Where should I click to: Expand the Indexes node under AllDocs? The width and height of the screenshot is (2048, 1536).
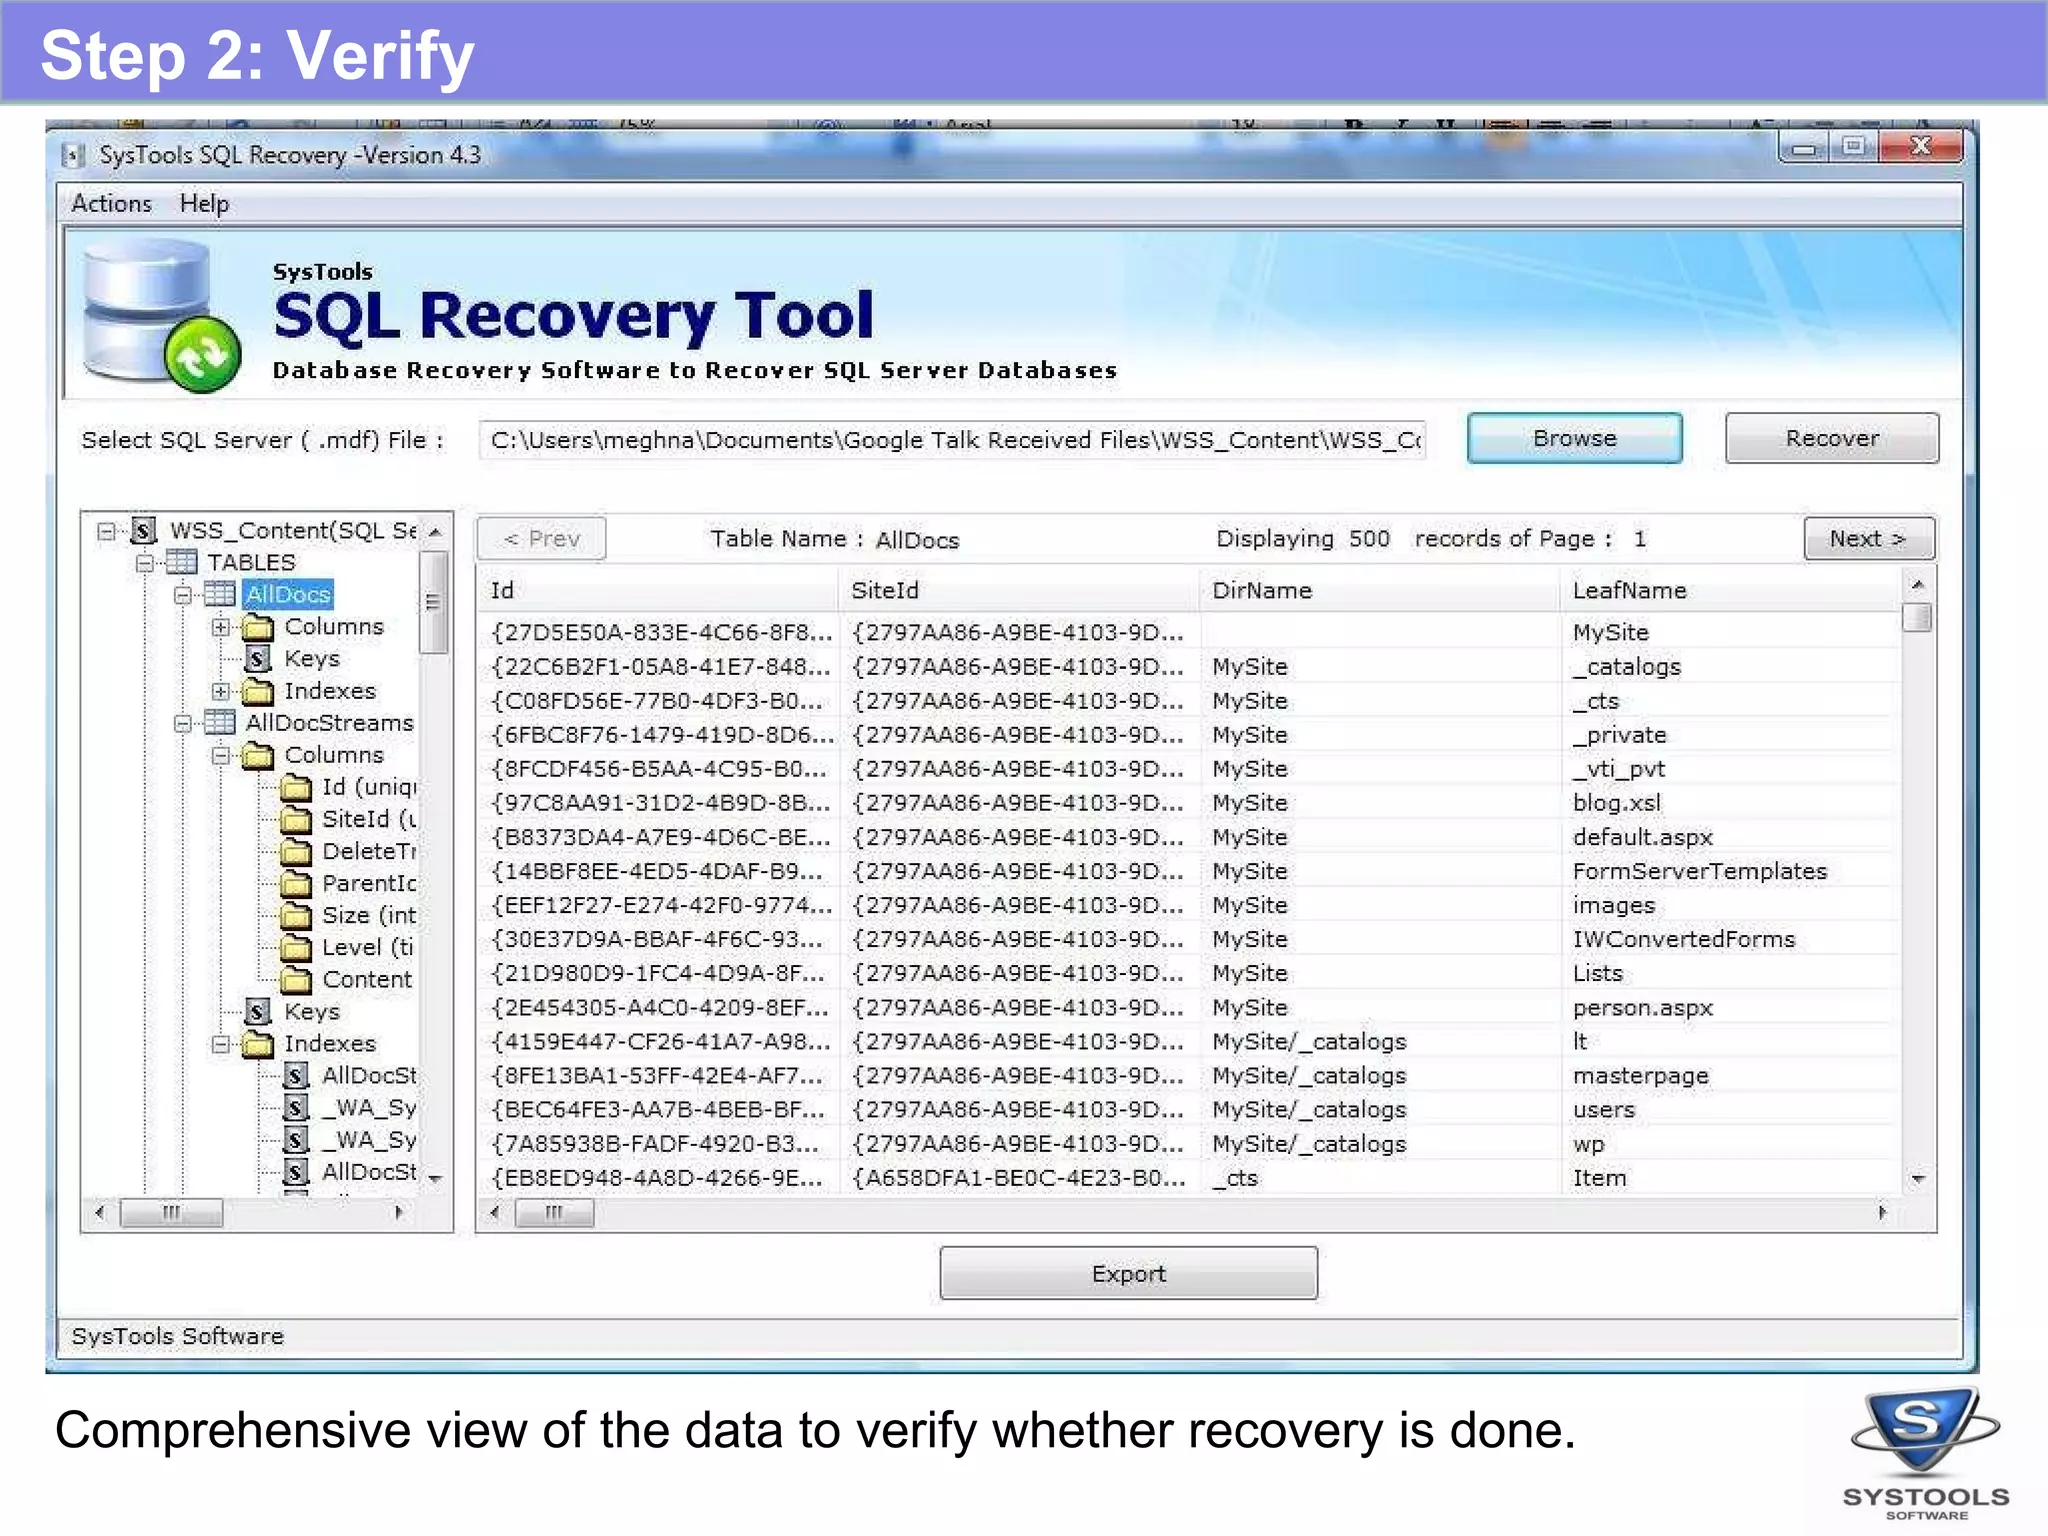point(221,691)
